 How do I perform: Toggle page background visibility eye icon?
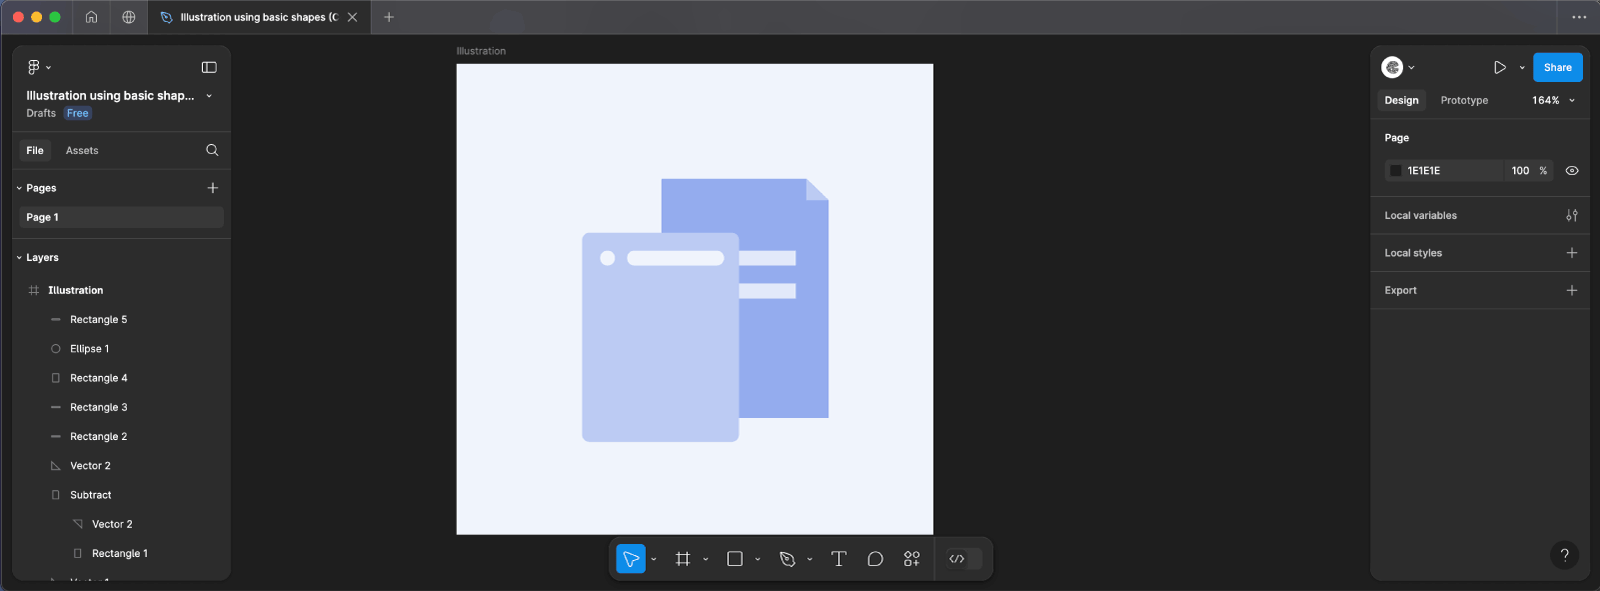[x=1572, y=171]
